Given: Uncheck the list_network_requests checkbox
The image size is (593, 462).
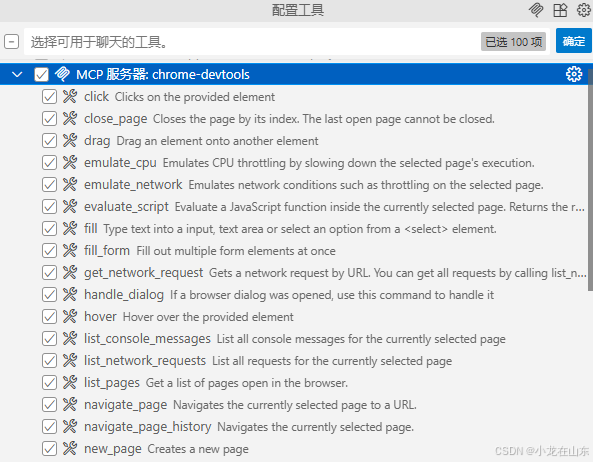Looking at the screenshot, I should [x=49, y=360].
